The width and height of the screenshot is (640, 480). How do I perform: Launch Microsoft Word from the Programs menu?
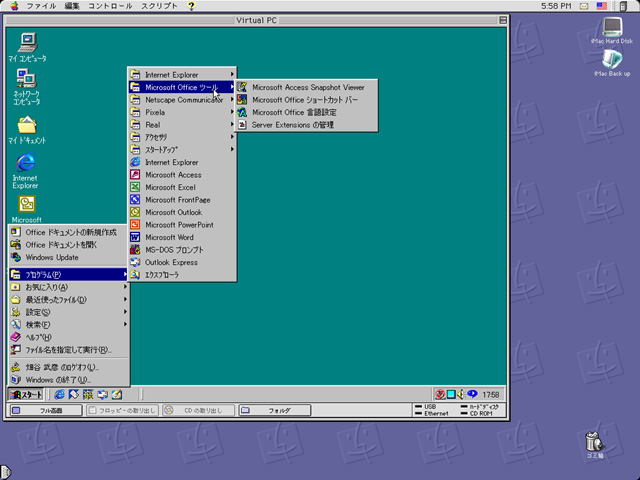pos(182,237)
